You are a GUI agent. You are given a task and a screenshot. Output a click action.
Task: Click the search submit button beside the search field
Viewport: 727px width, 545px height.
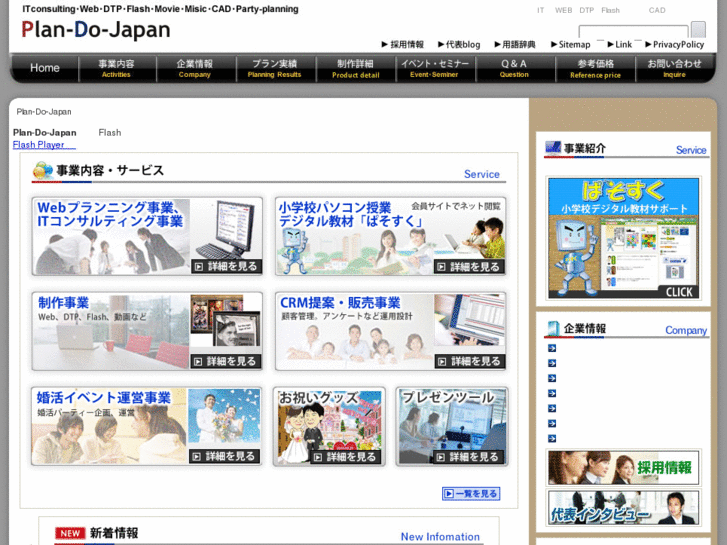click(698, 29)
